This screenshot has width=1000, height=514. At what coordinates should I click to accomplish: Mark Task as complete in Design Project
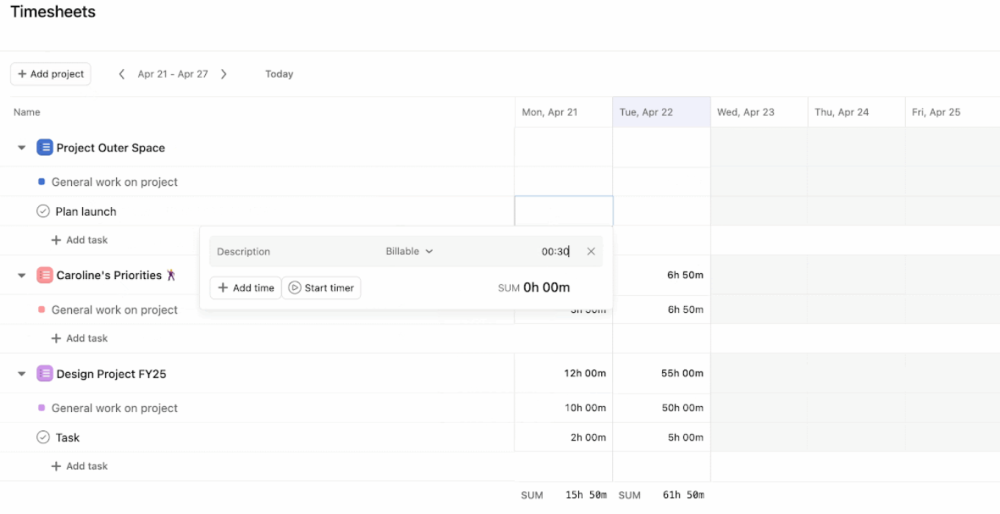tap(43, 437)
